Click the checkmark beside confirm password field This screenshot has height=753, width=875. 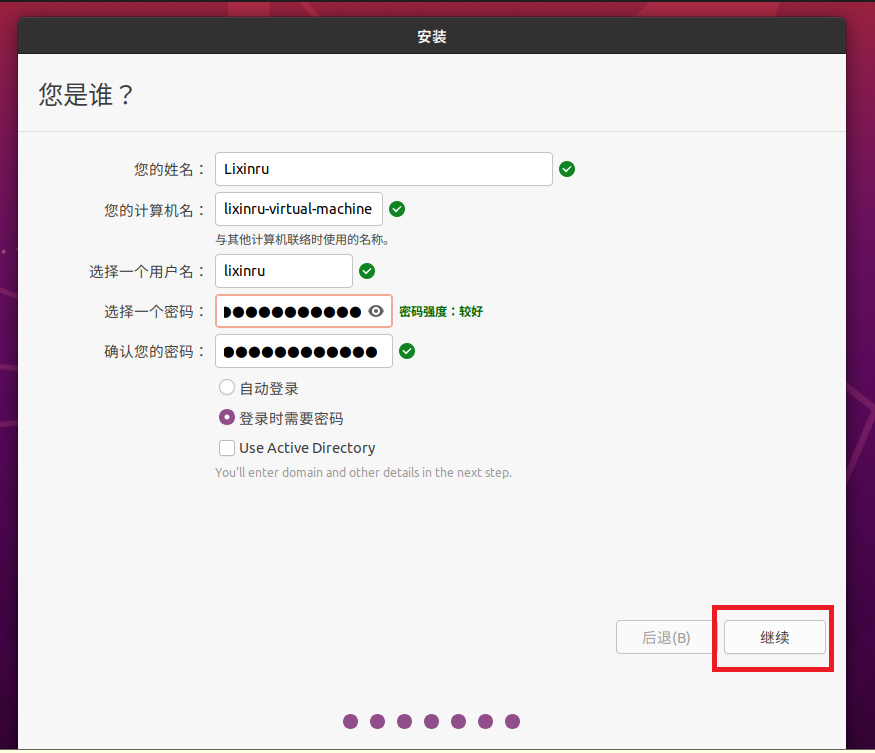[407, 351]
